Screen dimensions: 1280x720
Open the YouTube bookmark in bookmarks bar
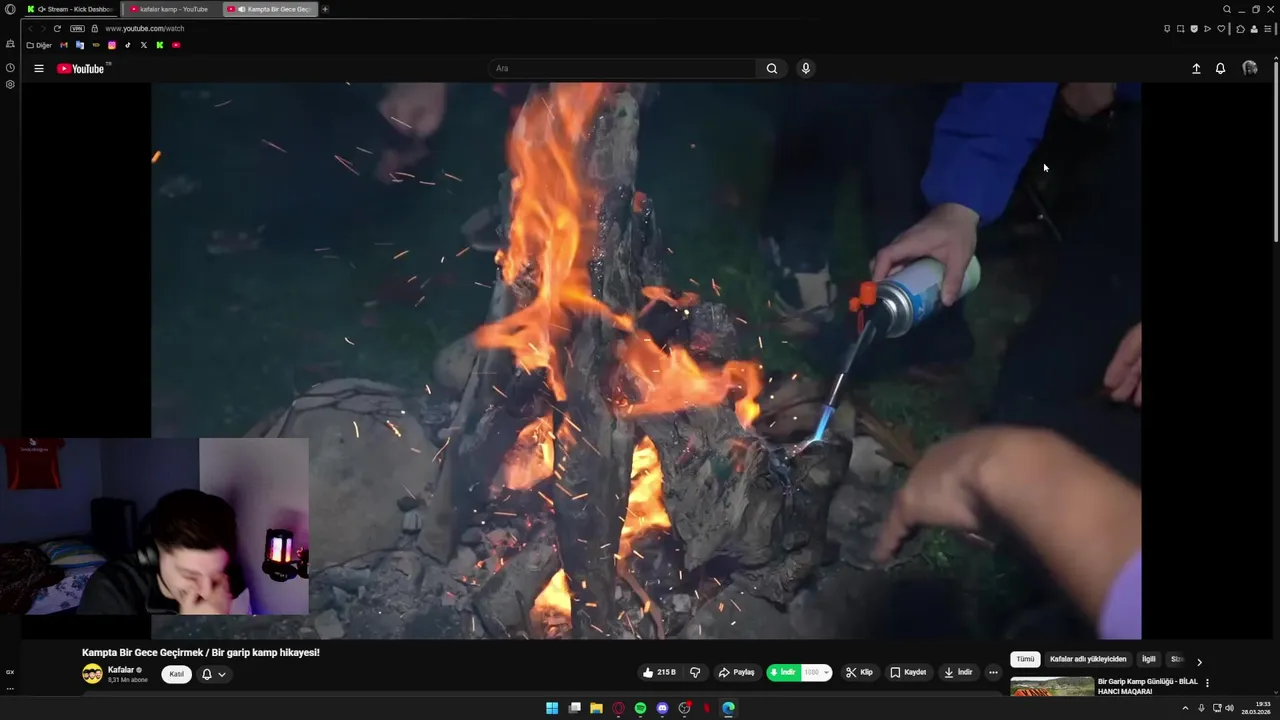(176, 45)
